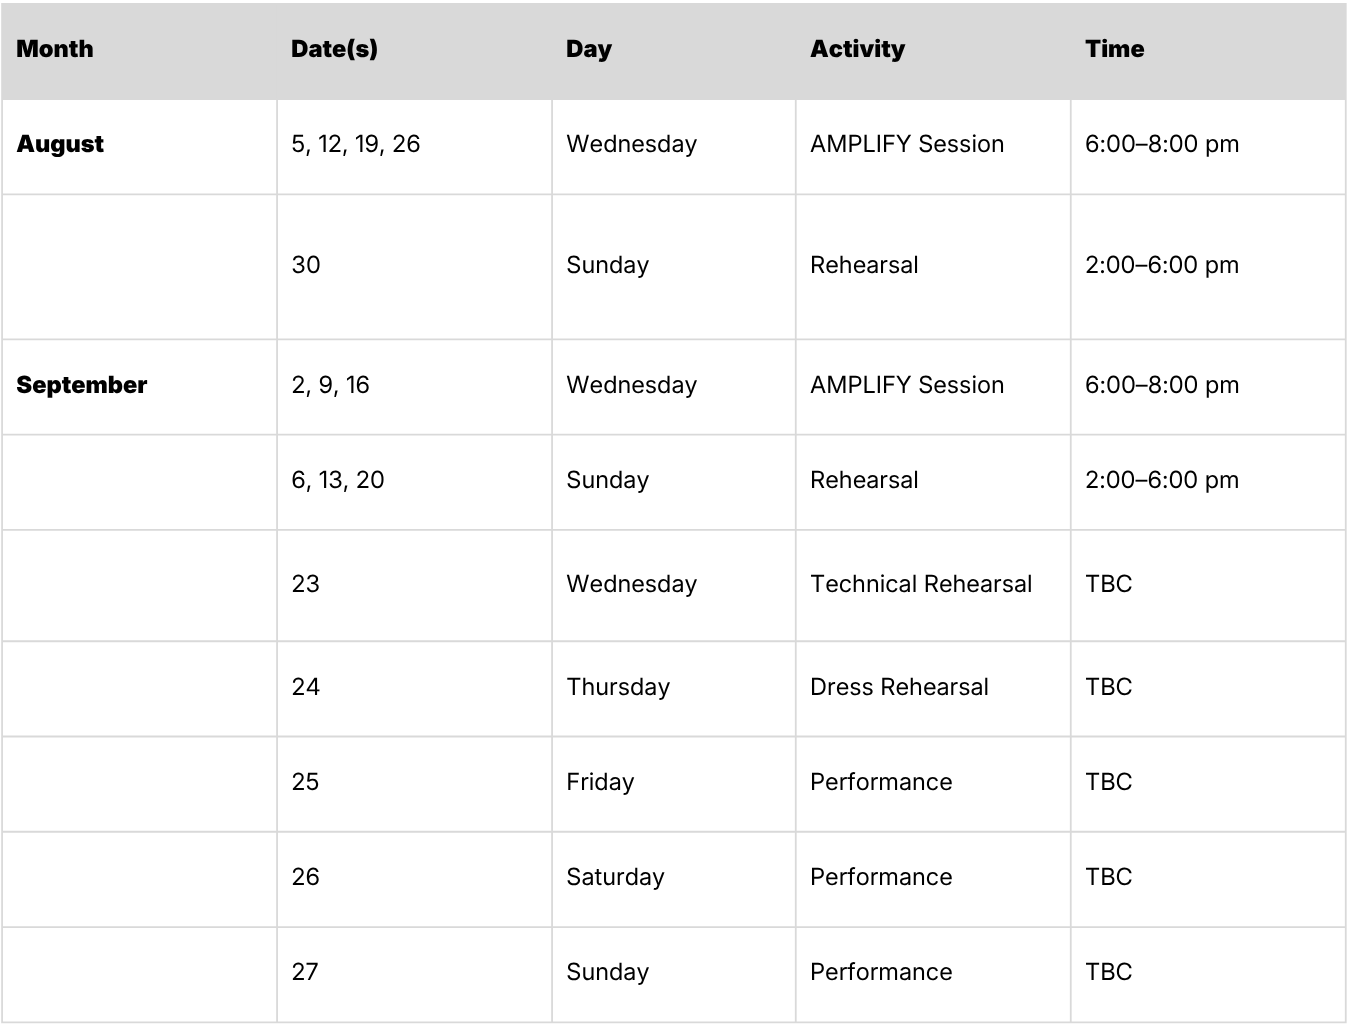Select the August 2:00–6:00 pm time cell
The height and width of the screenshot is (1027, 1348).
tap(1208, 266)
